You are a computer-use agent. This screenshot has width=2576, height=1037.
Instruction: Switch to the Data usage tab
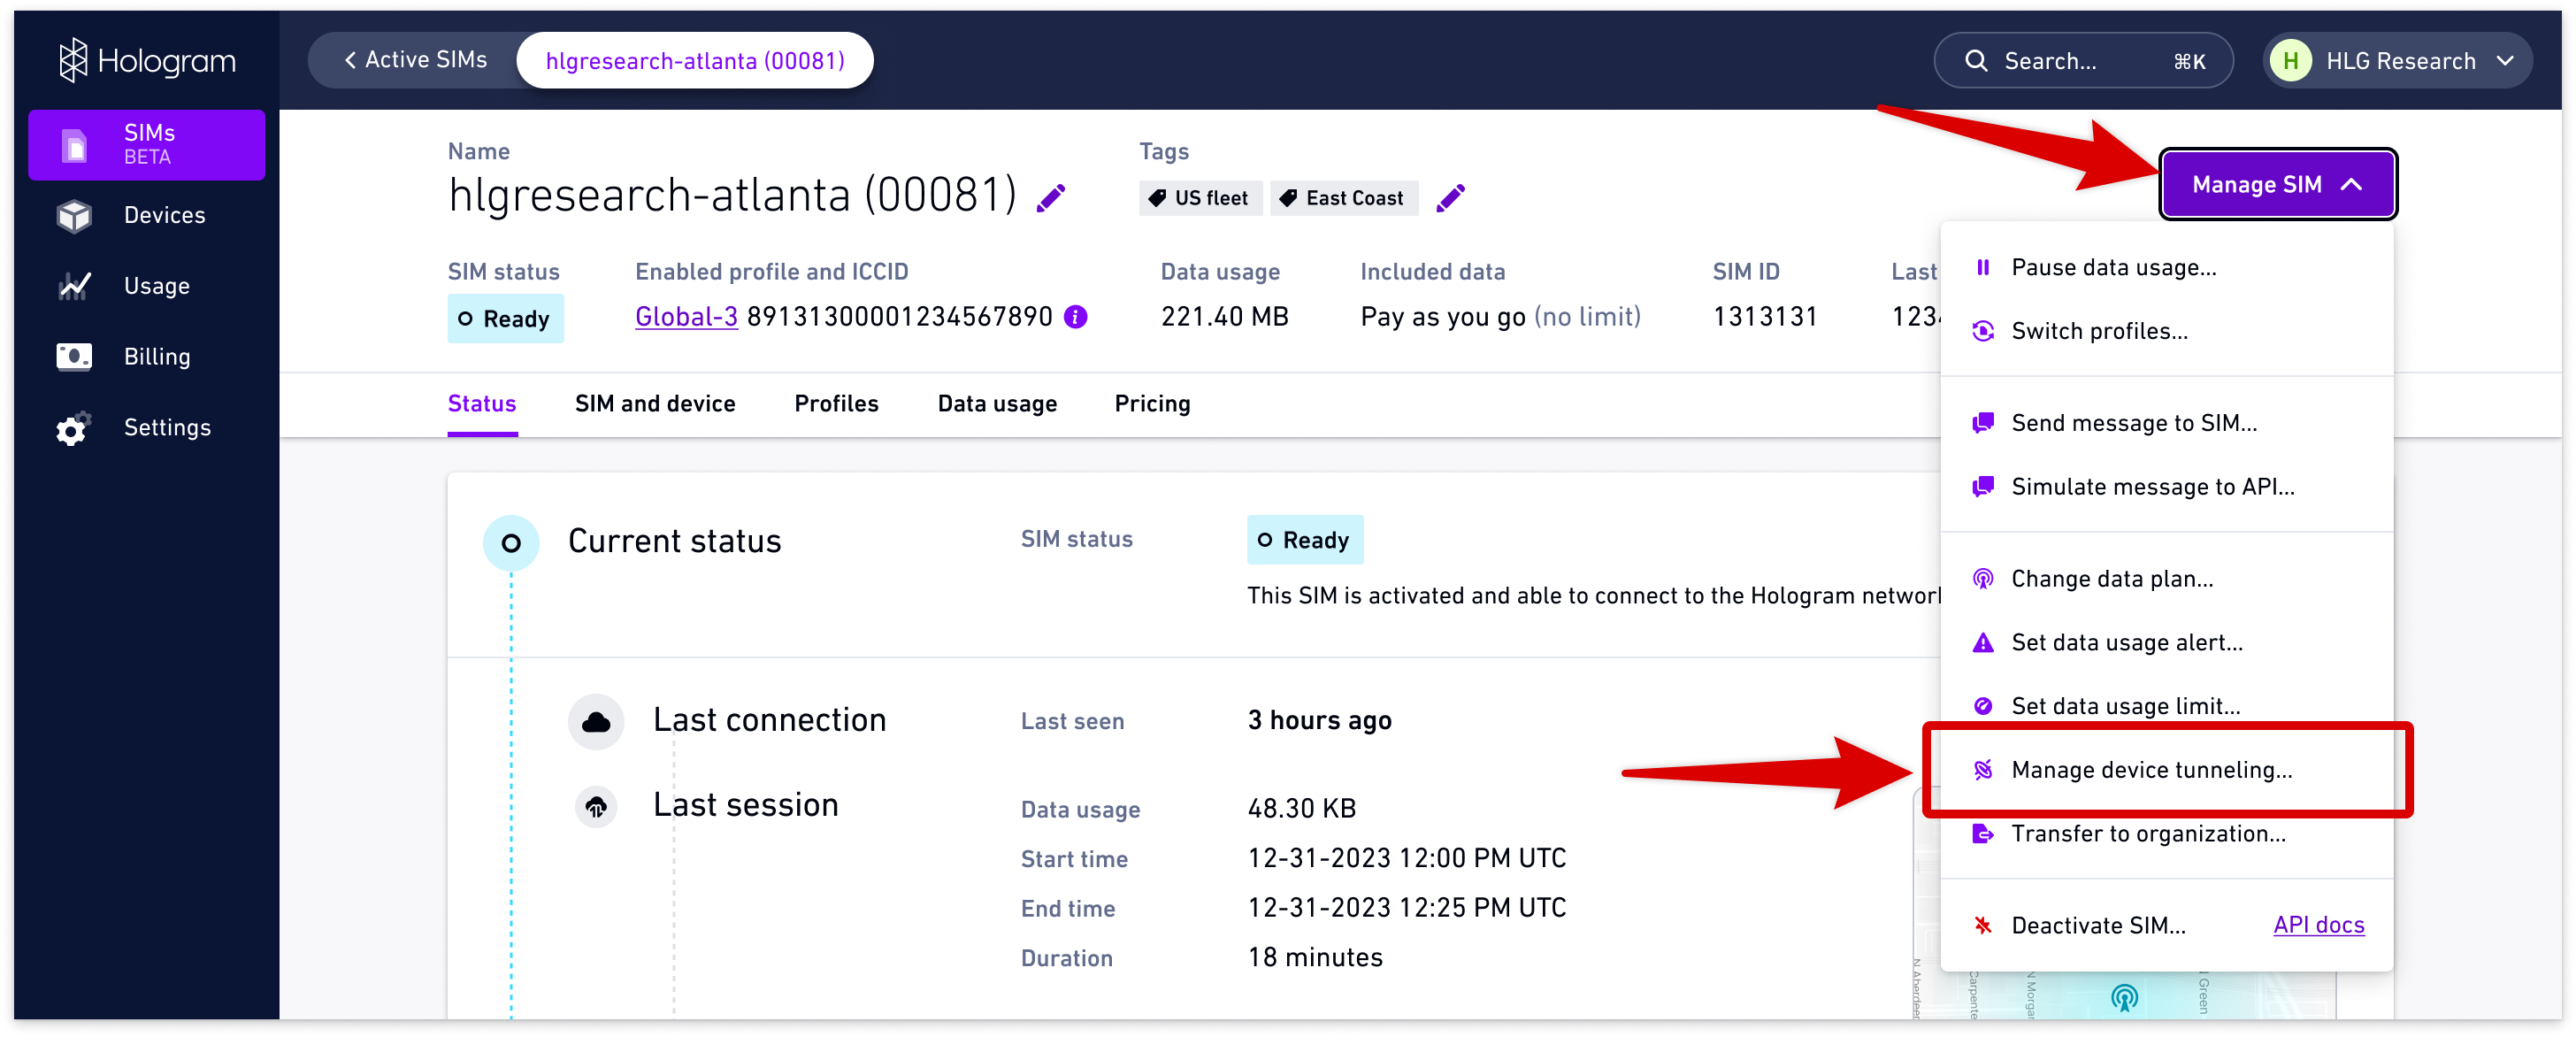(997, 404)
